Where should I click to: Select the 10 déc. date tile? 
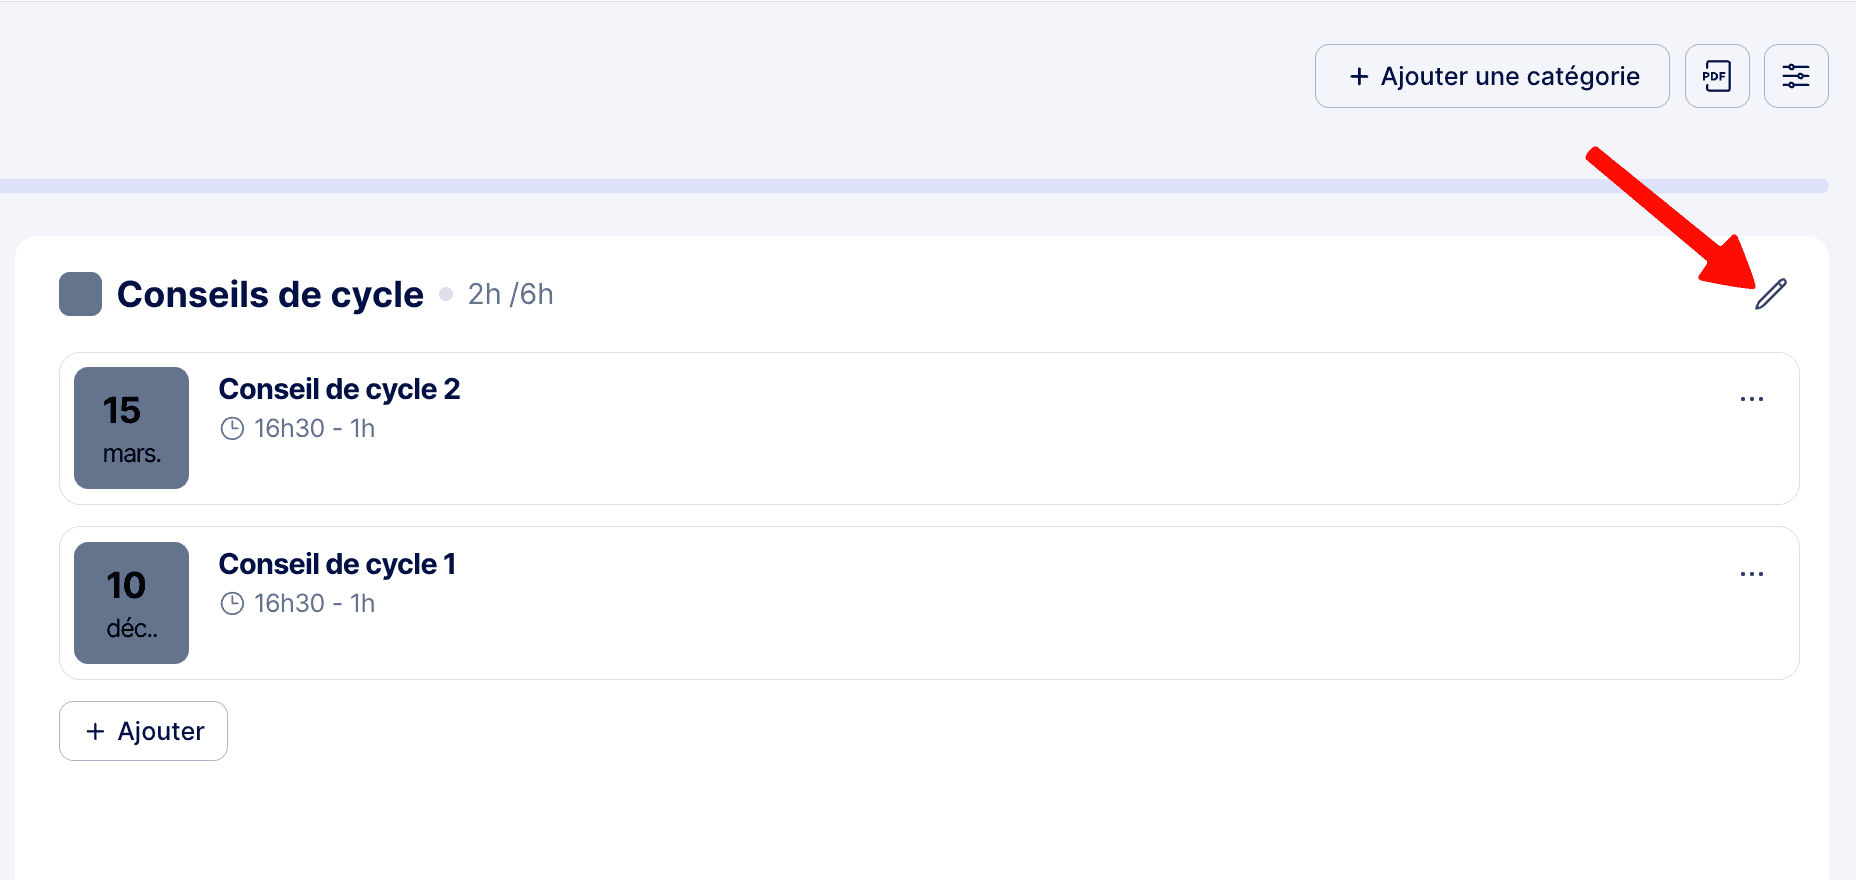[x=131, y=603]
